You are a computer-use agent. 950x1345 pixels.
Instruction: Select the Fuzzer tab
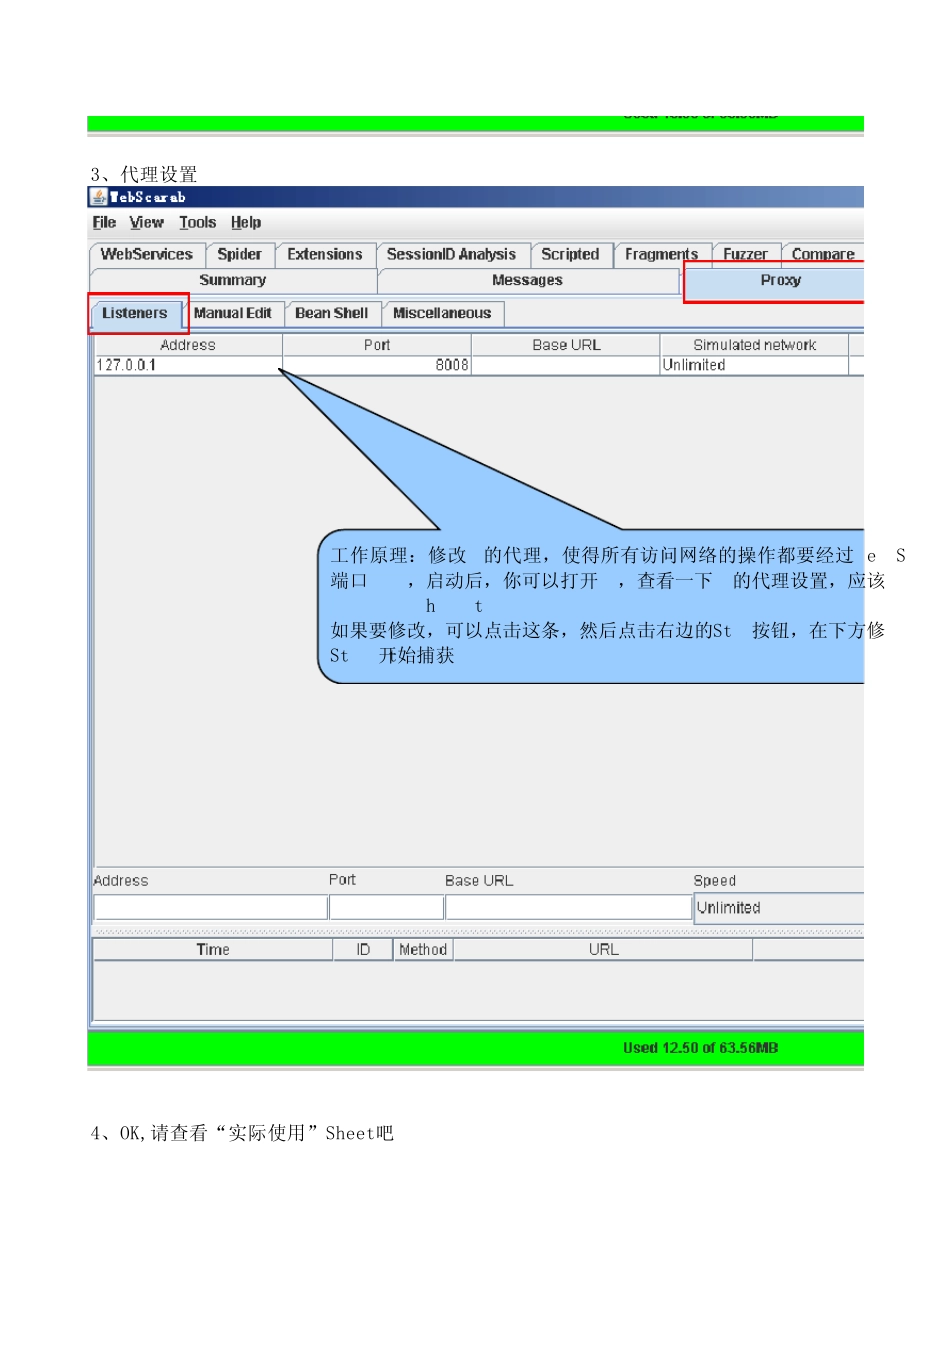(746, 255)
